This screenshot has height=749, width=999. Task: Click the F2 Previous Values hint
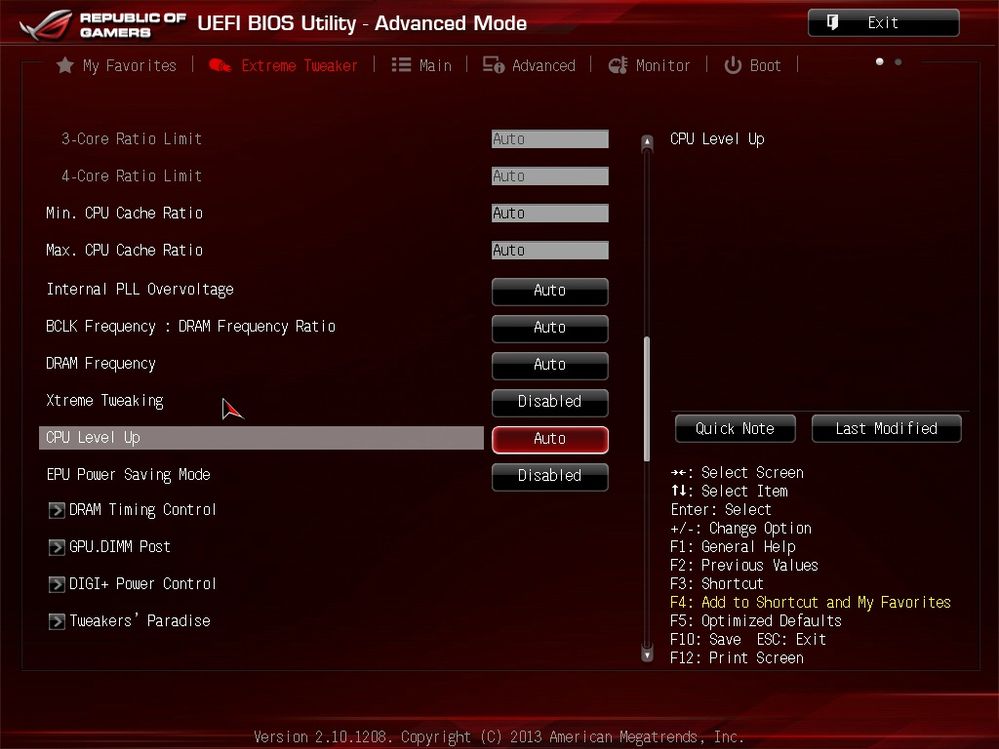(x=744, y=566)
